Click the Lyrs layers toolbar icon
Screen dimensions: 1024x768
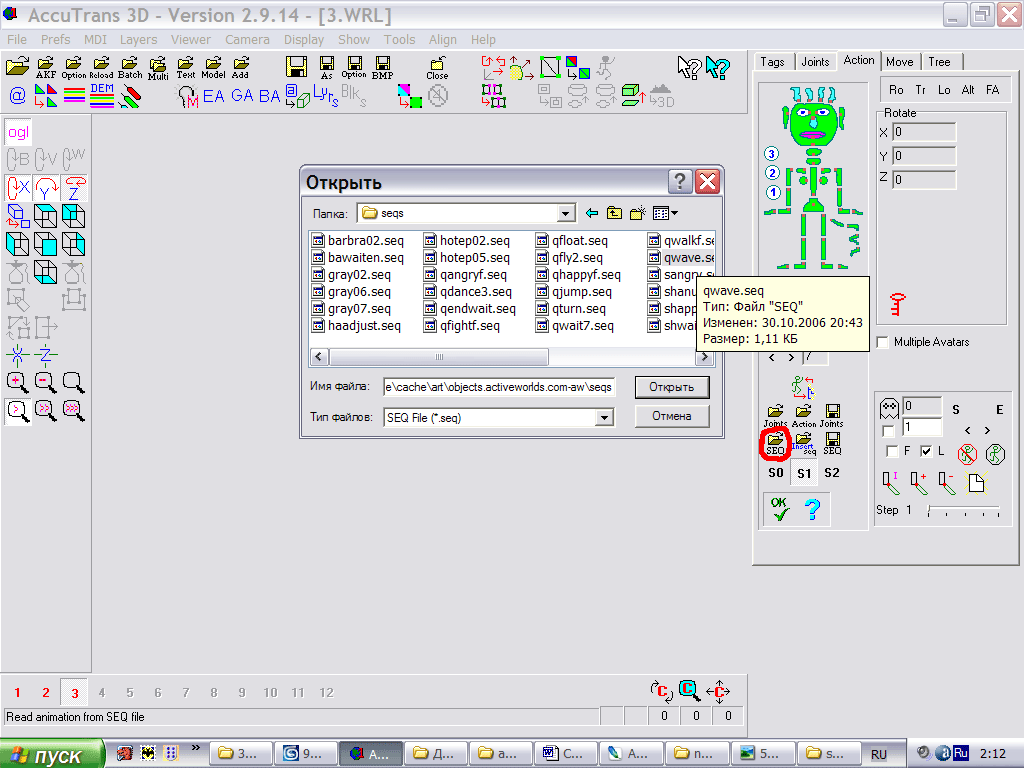tap(325, 95)
